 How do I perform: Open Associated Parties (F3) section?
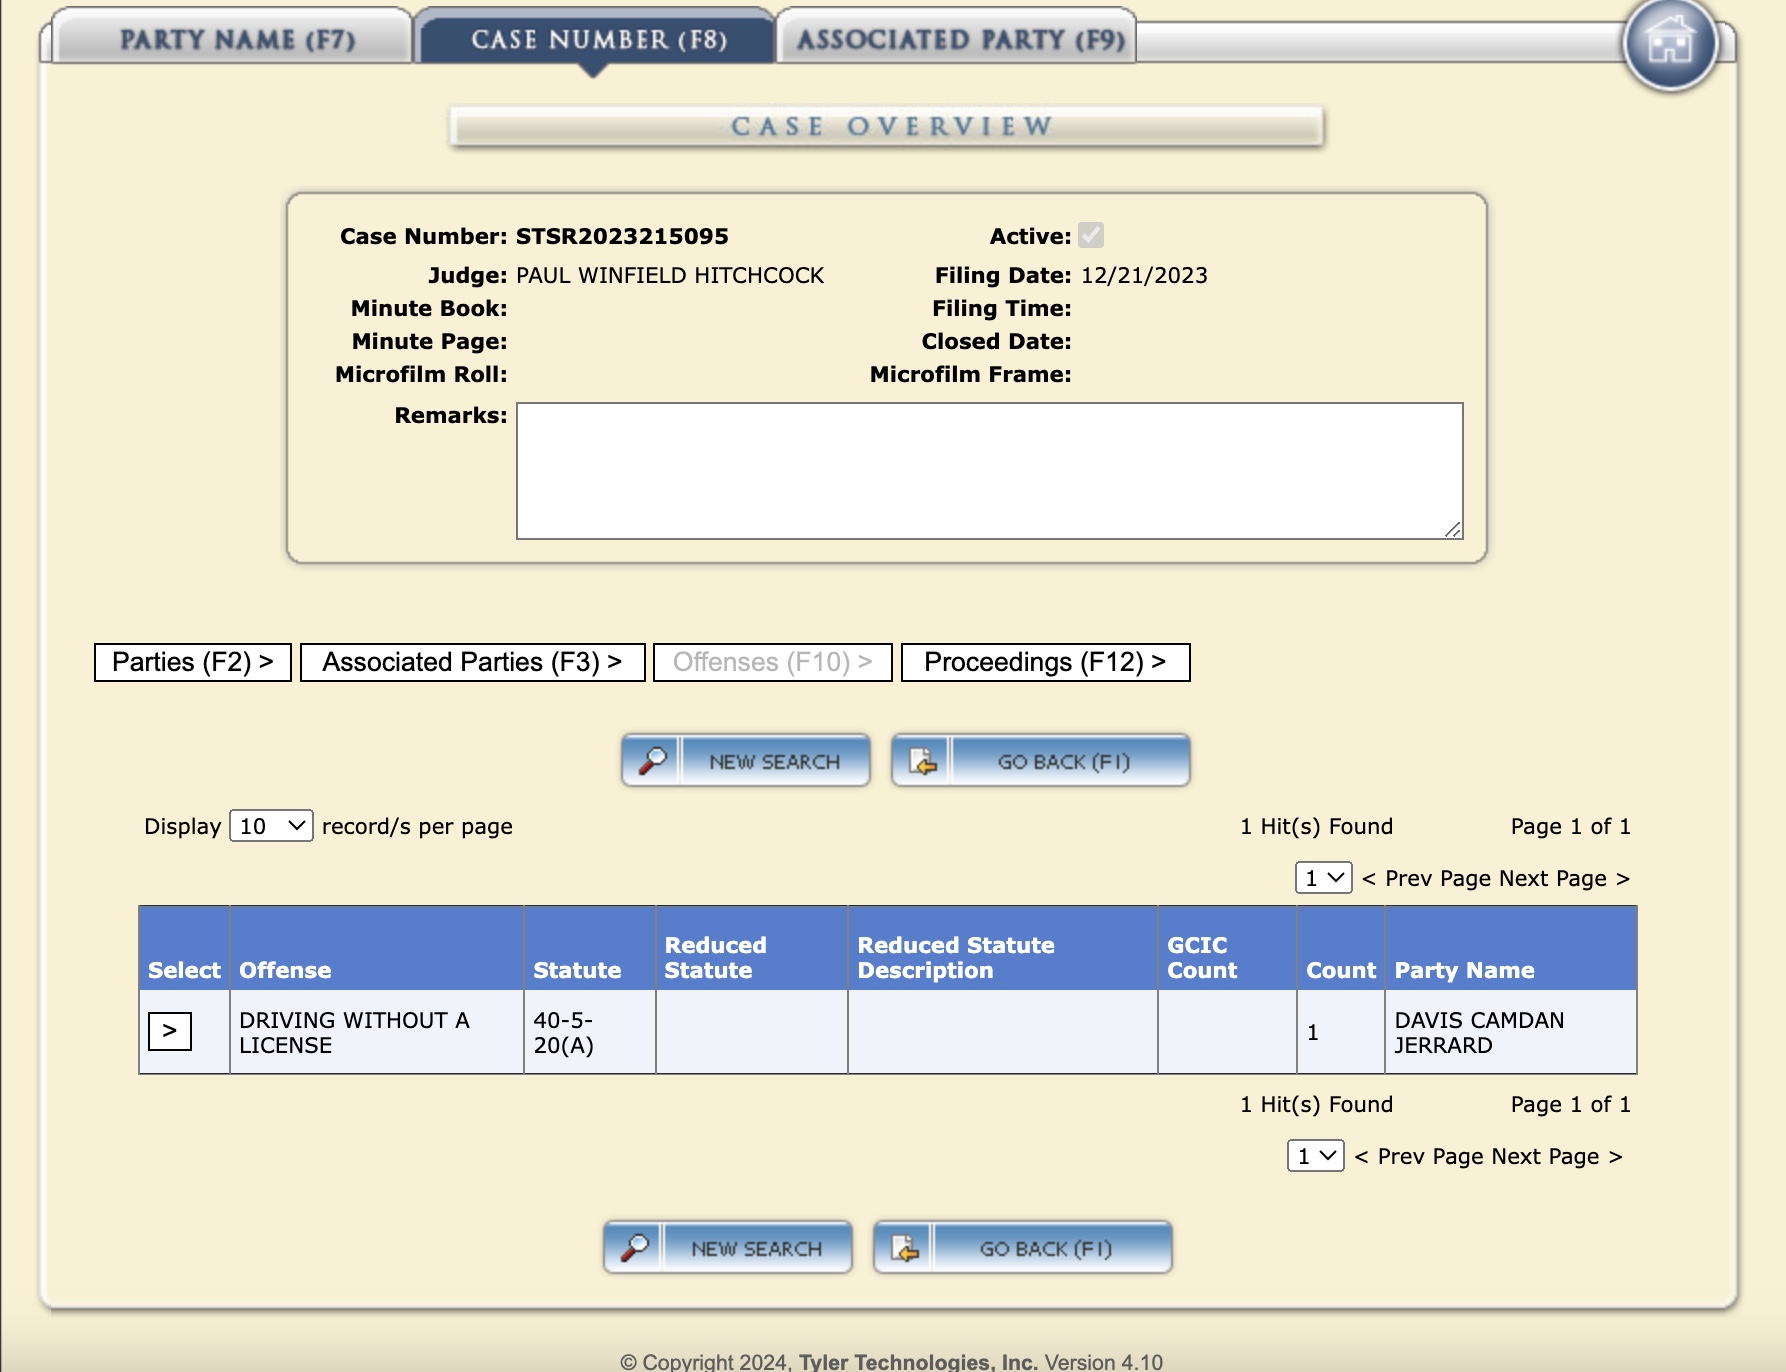tap(472, 662)
